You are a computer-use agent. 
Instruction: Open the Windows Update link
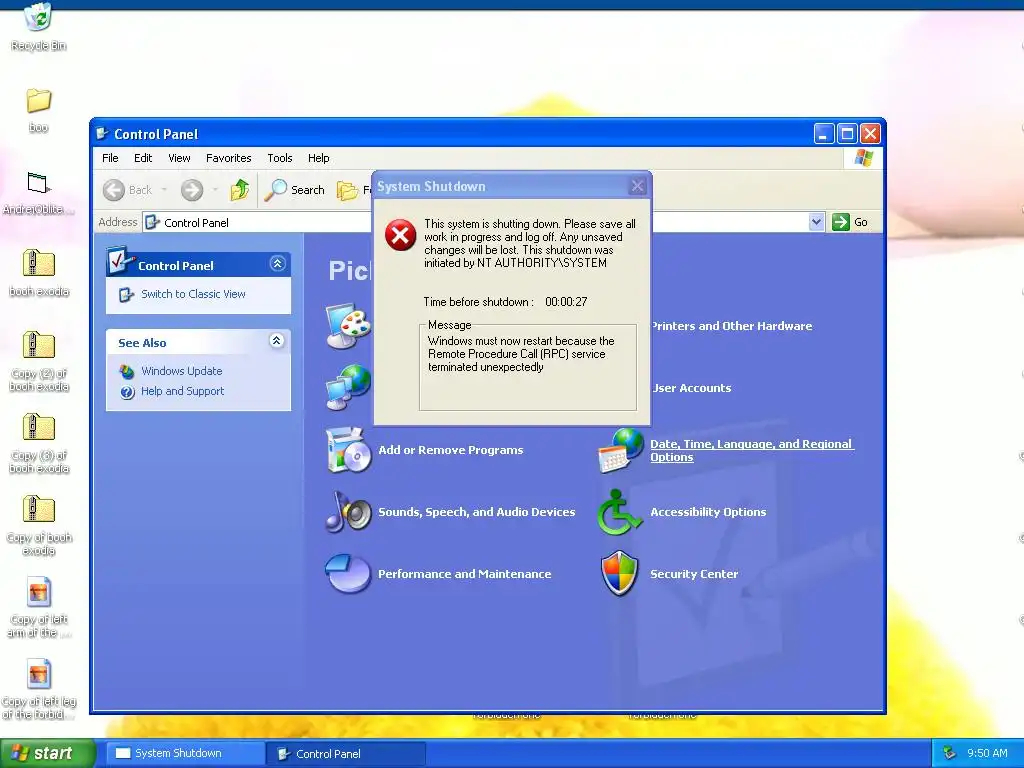point(182,371)
